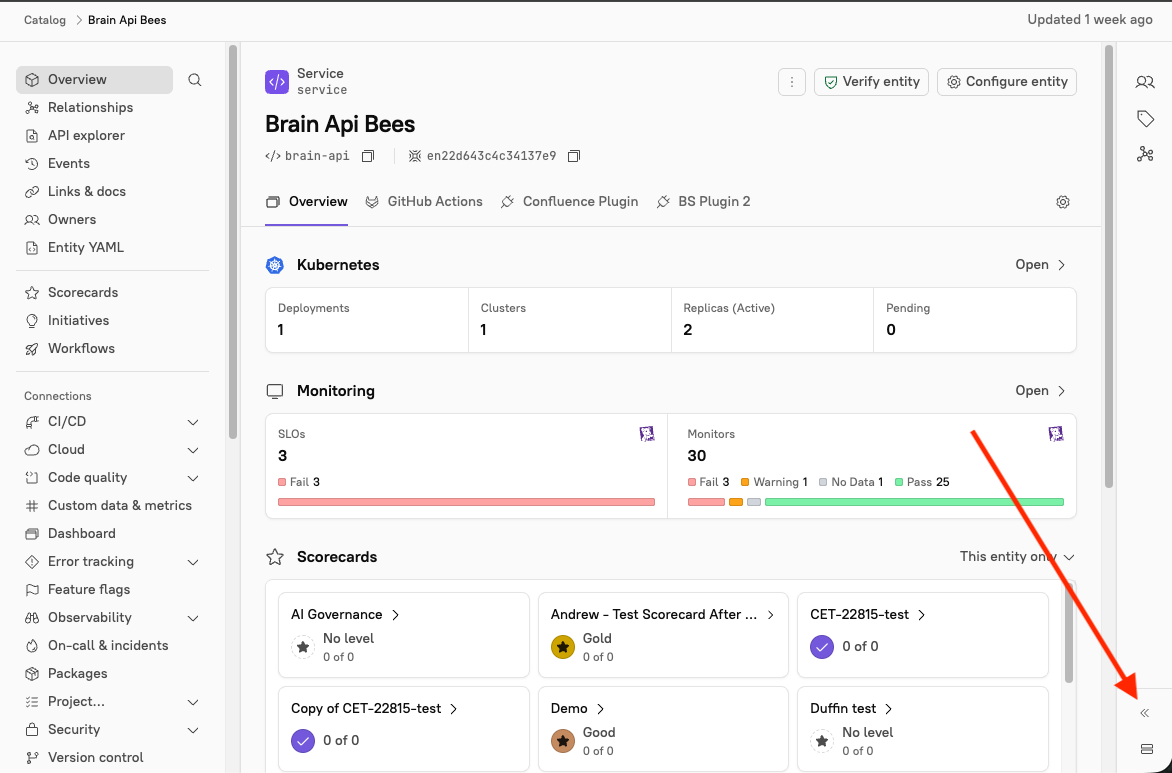
Task: Click the stacked panels icon in right rail
Action: point(1147,749)
